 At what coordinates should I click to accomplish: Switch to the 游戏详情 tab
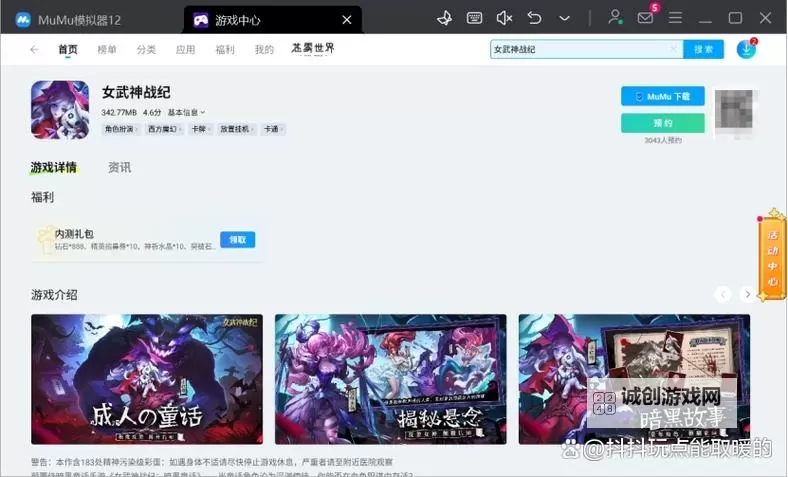(54, 167)
